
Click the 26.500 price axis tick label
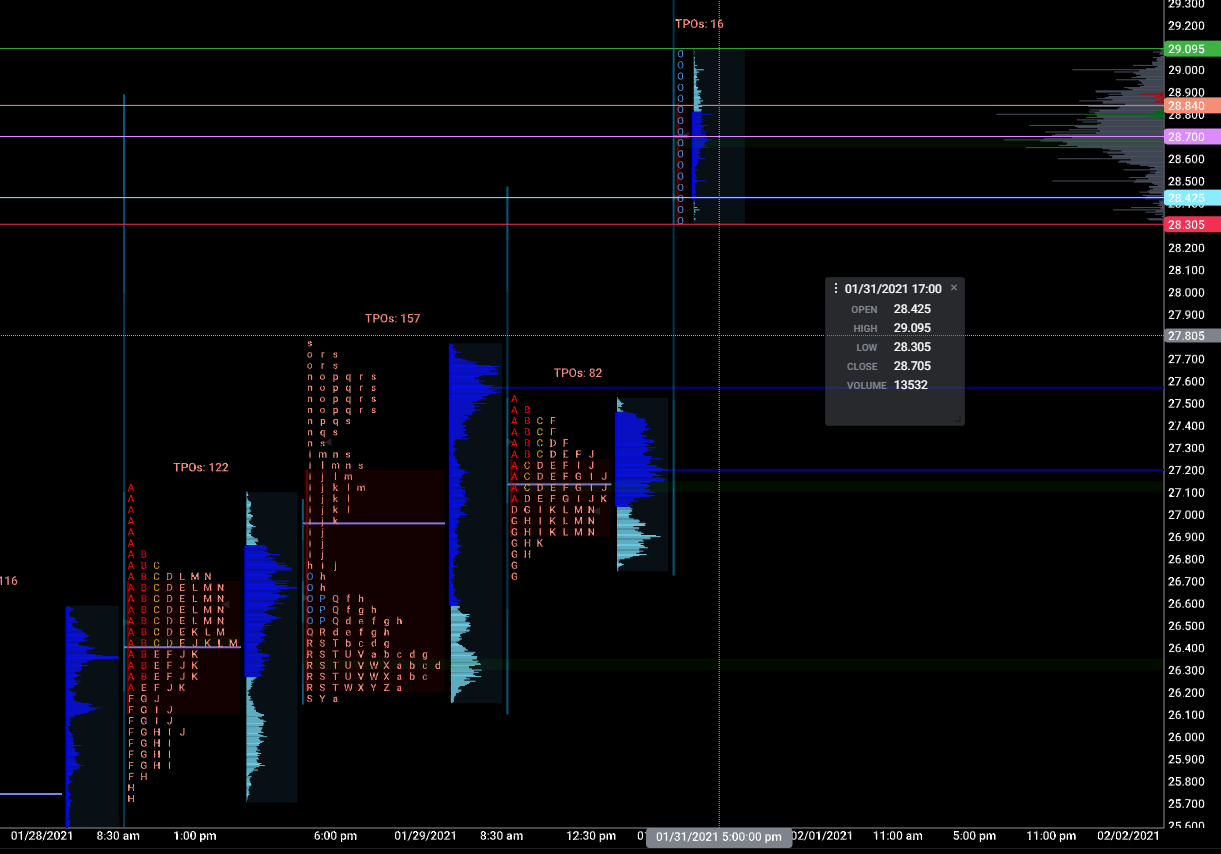tap(1185, 626)
